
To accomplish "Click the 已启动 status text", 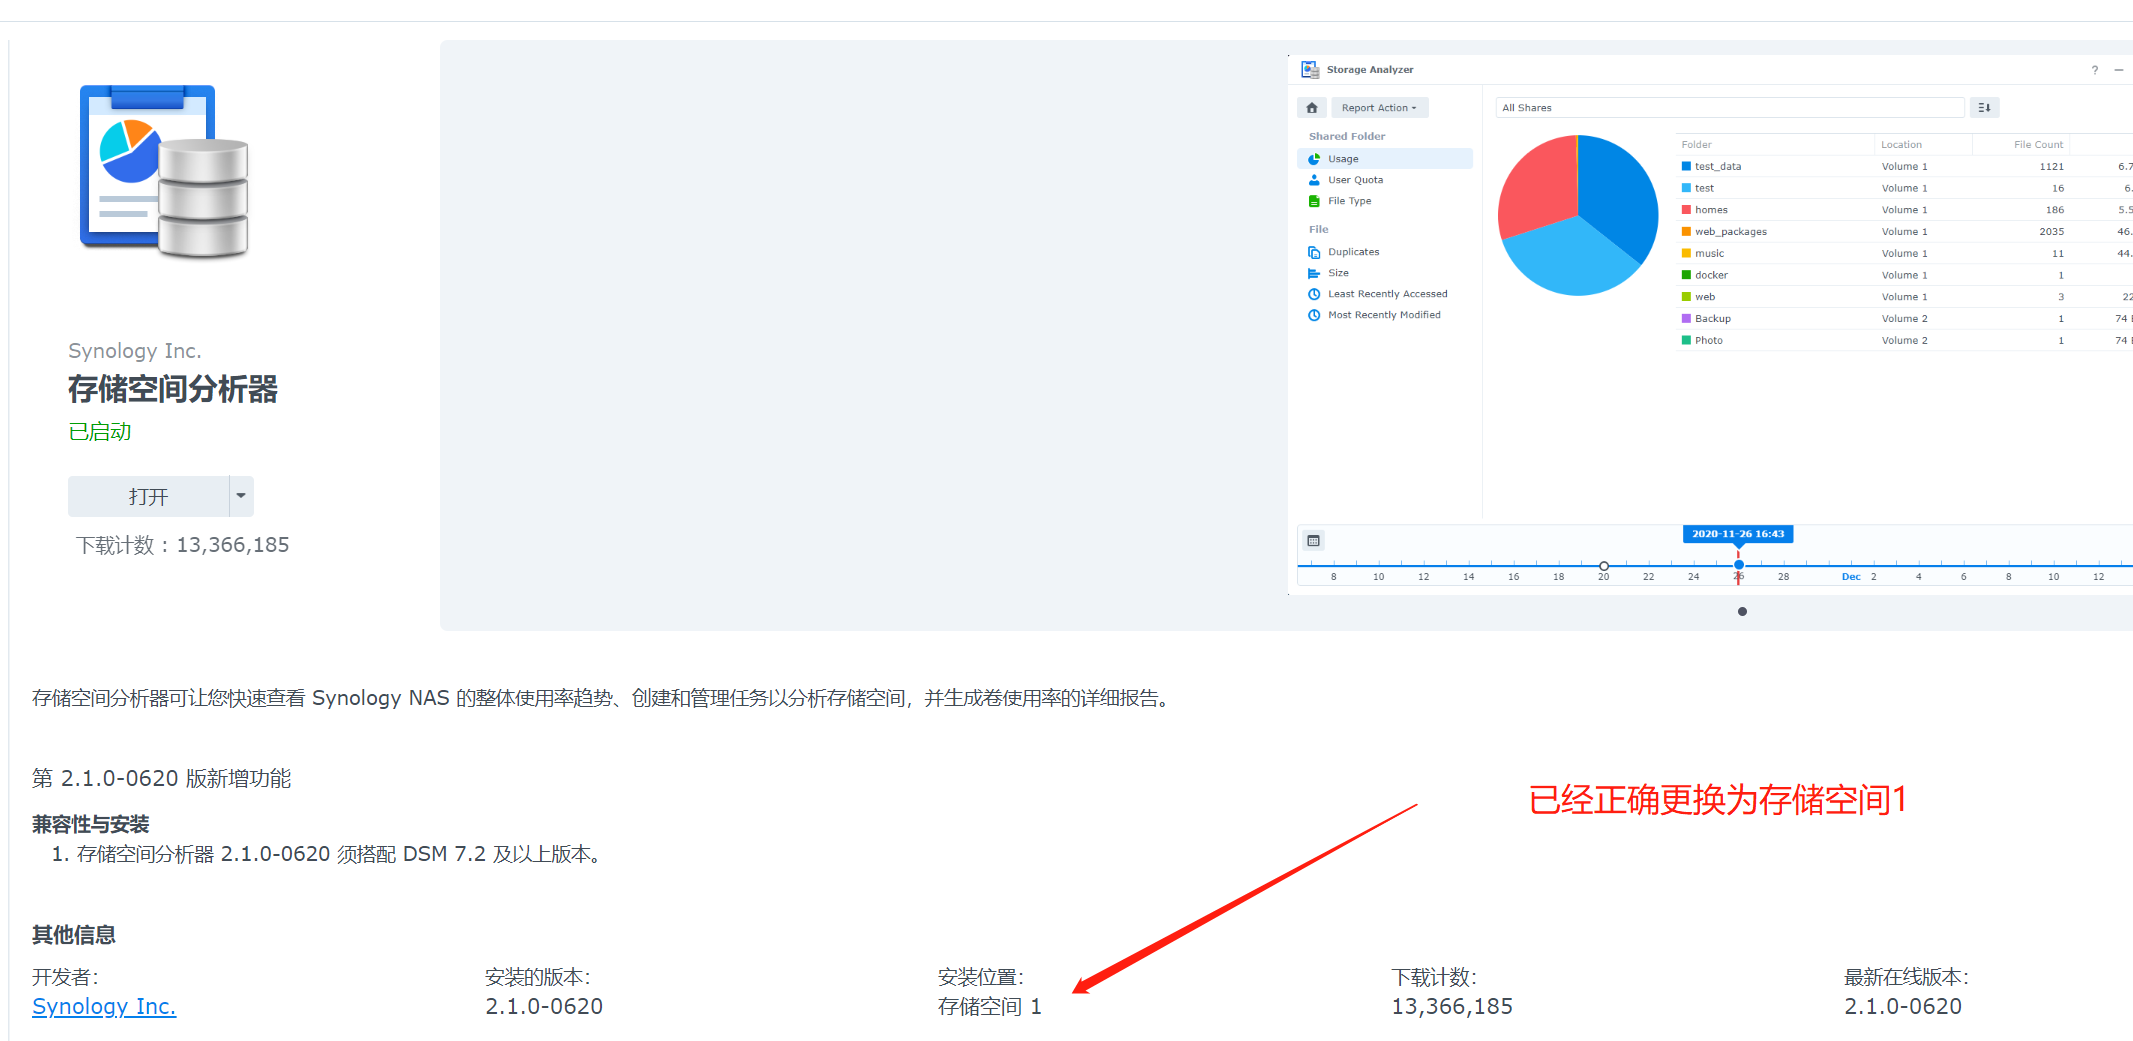I will point(100,432).
